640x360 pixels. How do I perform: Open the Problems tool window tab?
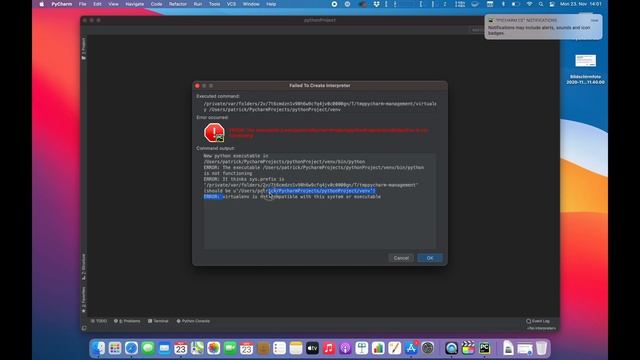(x=127, y=321)
